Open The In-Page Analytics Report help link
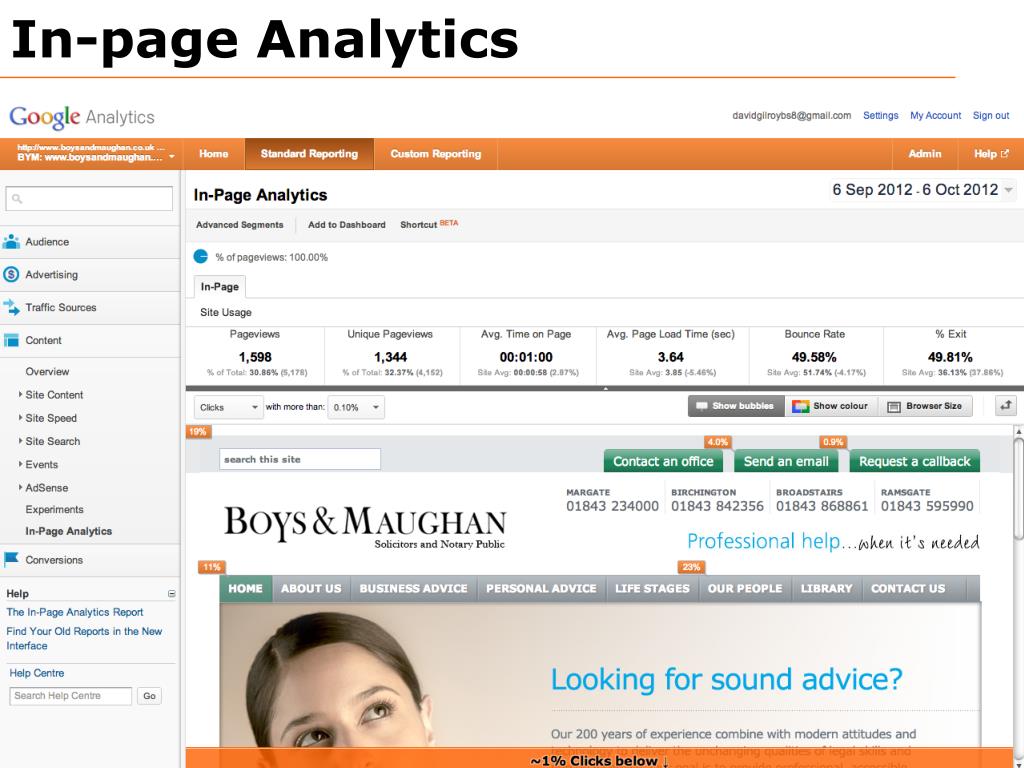 pos(74,613)
